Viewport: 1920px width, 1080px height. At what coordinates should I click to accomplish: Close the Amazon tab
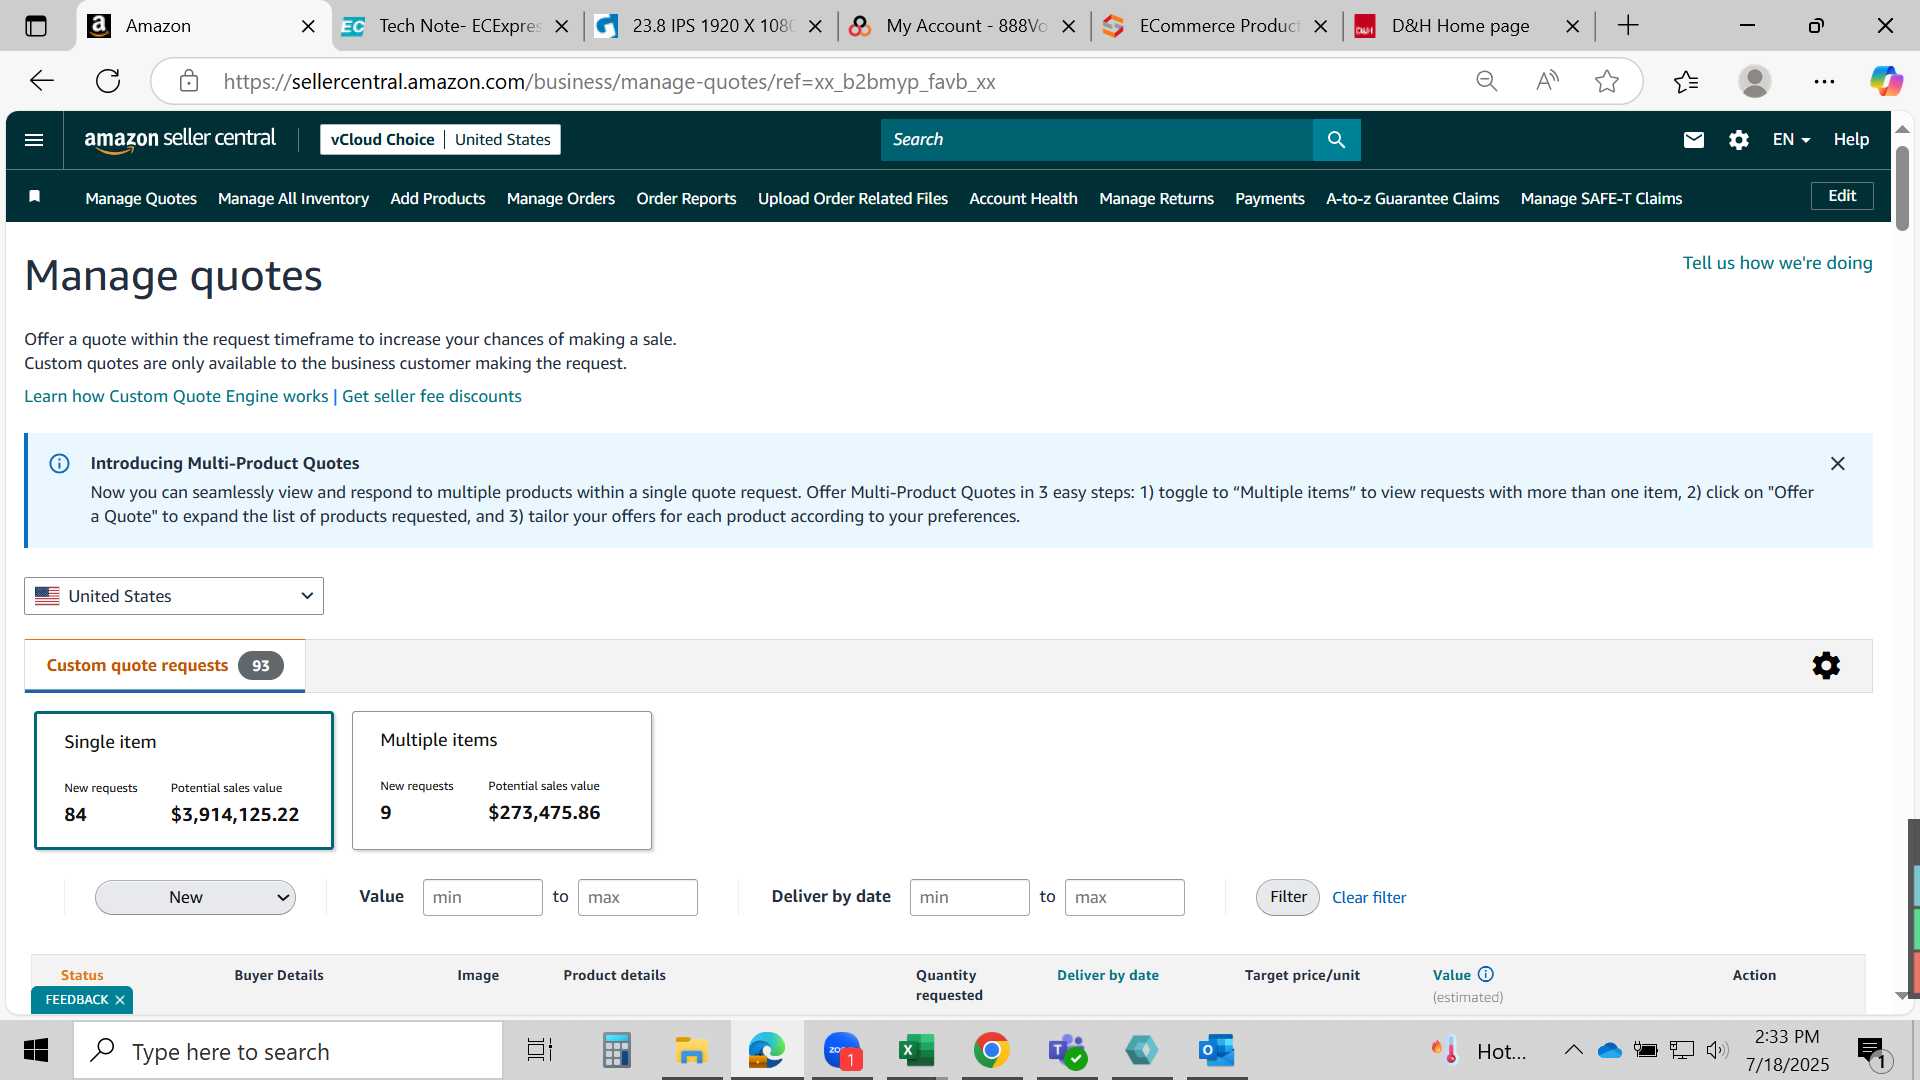tap(309, 26)
